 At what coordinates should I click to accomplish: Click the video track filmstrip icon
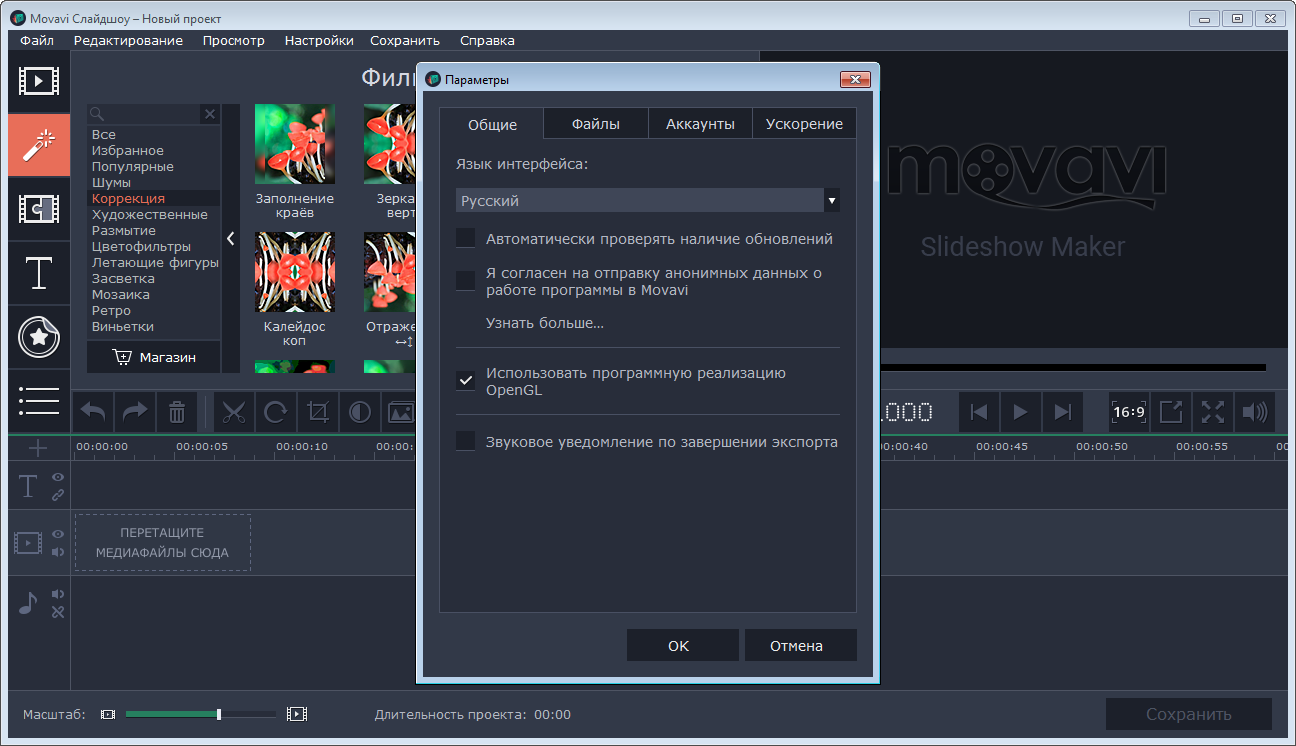pos(28,543)
